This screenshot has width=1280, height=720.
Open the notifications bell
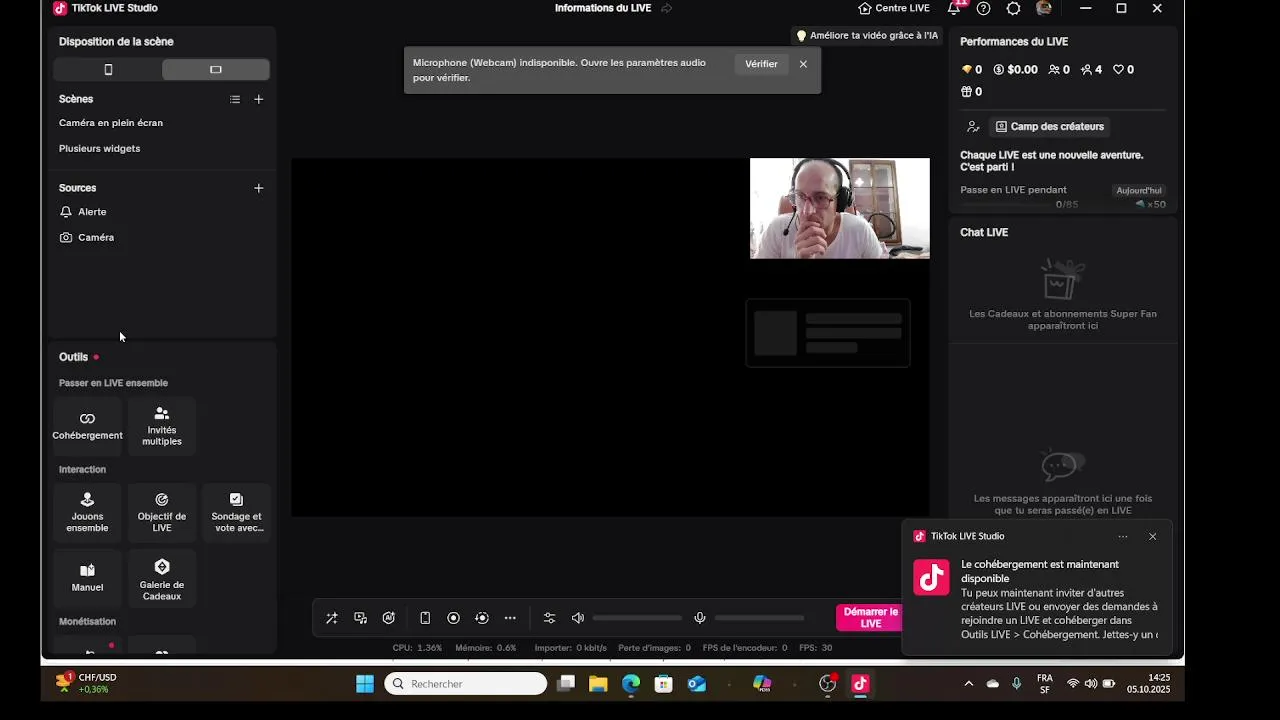click(x=954, y=8)
